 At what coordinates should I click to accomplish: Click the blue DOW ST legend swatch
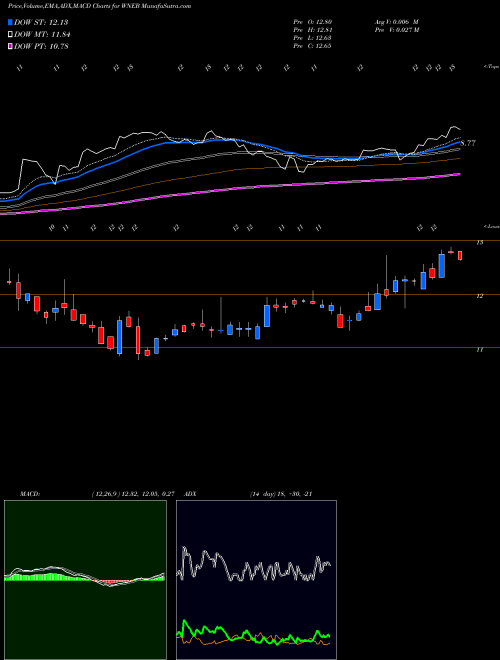tap(11, 22)
